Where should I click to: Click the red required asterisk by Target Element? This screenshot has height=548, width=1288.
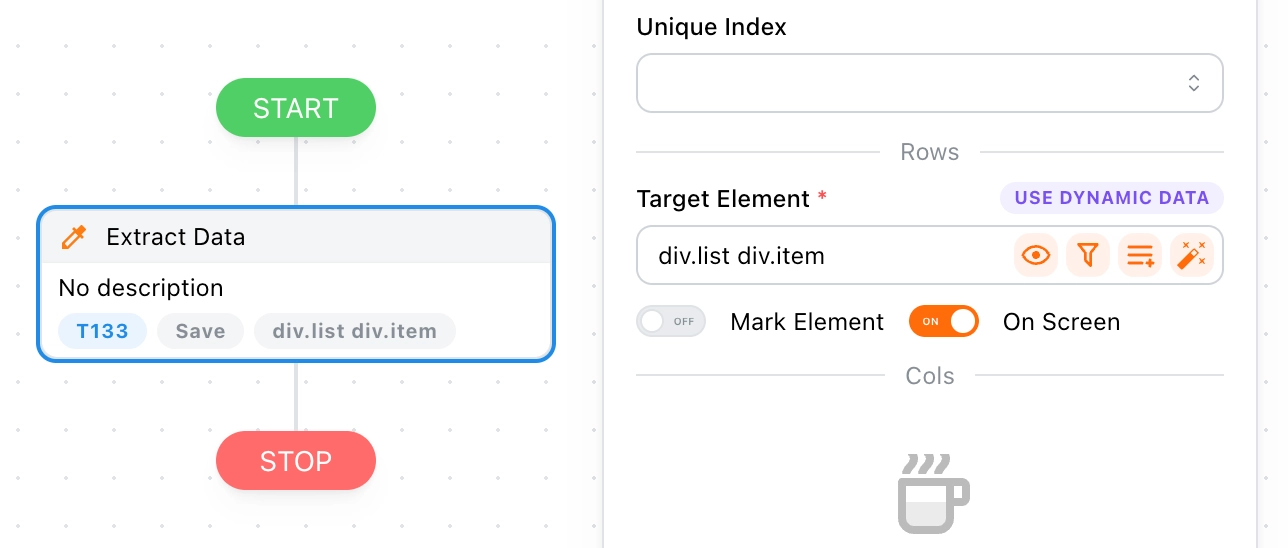tap(822, 198)
